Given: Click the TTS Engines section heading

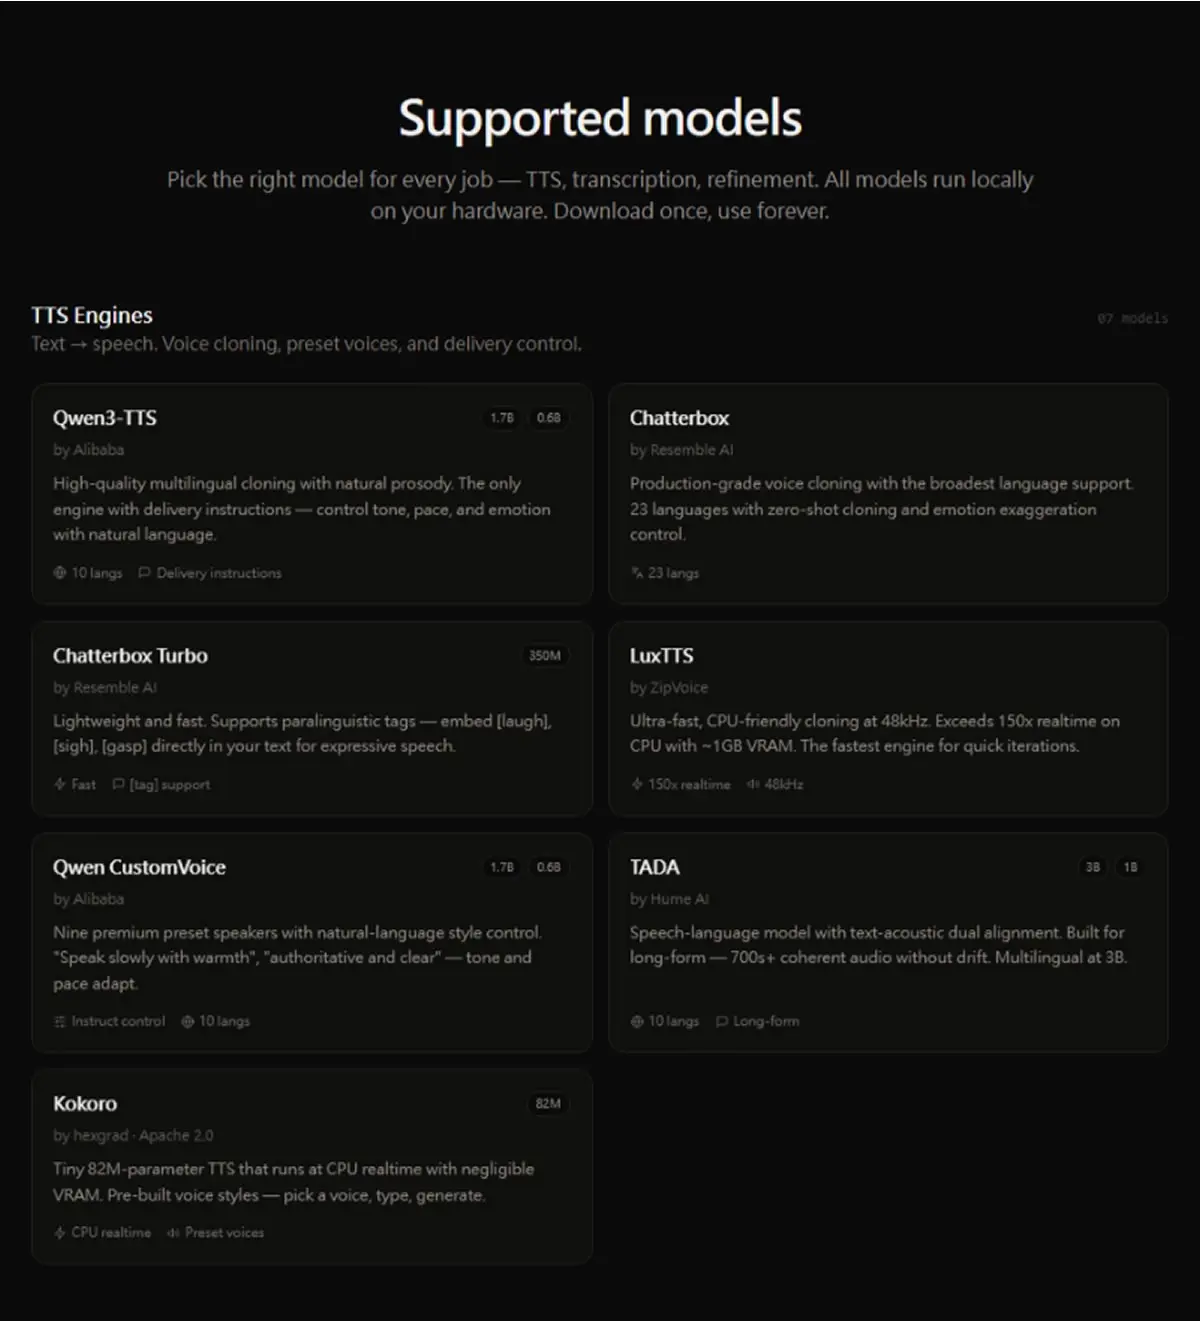Looking at the screenshot, I should (x=92, y=315).
